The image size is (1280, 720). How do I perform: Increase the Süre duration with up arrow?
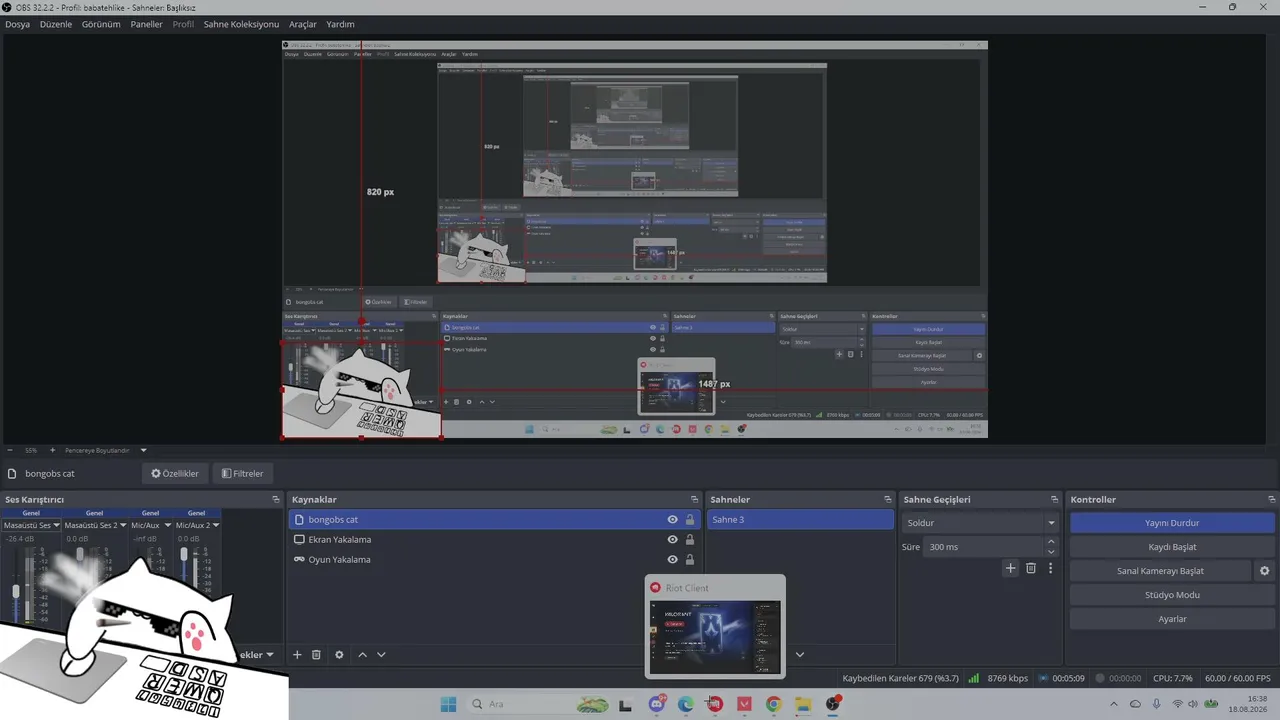pyautogui.click(x=1051, y=542)
